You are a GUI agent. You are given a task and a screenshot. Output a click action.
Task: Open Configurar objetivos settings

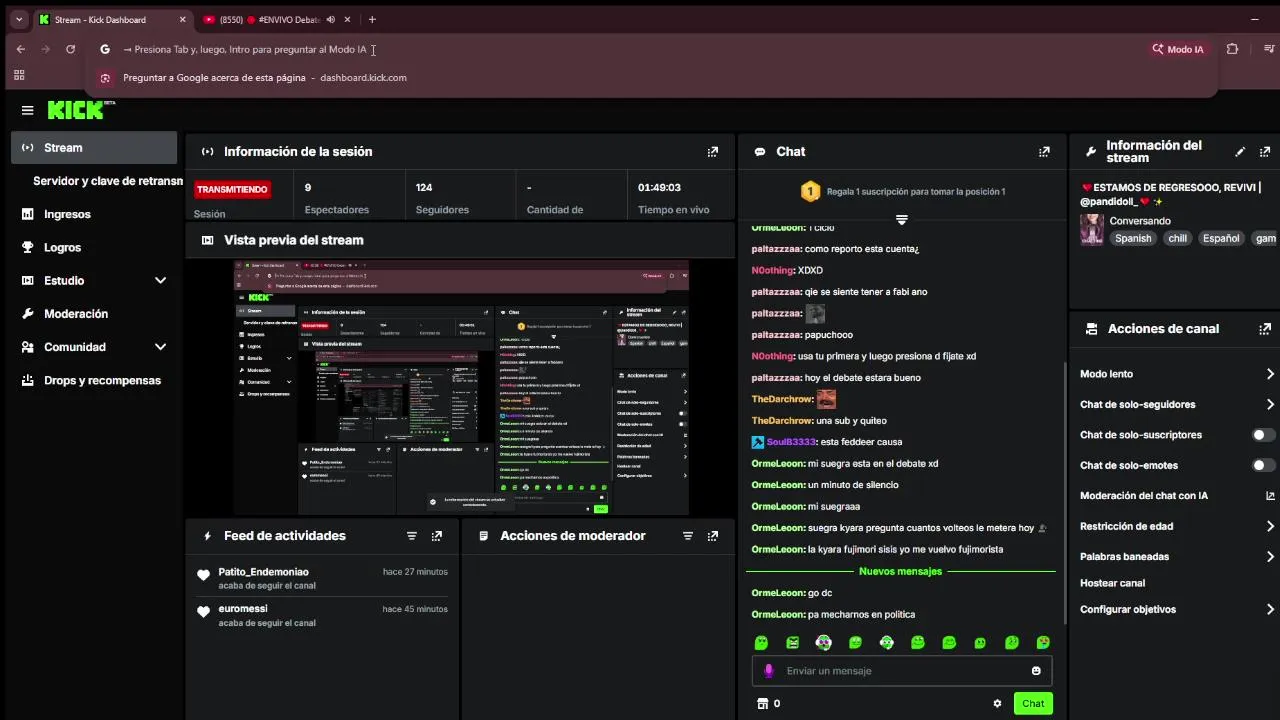[x=1177, y=609]
